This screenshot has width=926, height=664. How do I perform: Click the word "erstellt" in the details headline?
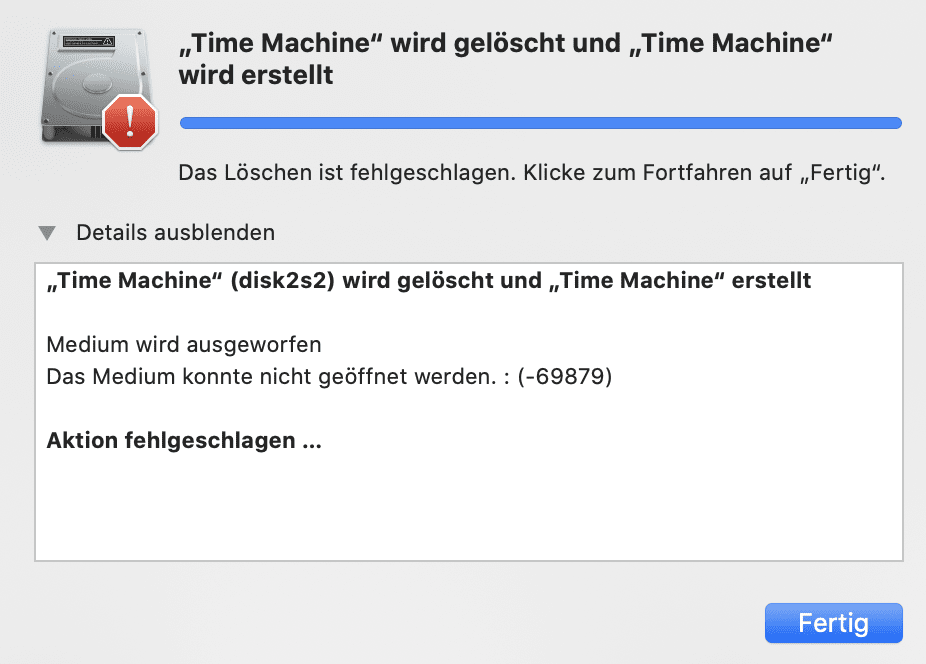(x=771, y=281)
